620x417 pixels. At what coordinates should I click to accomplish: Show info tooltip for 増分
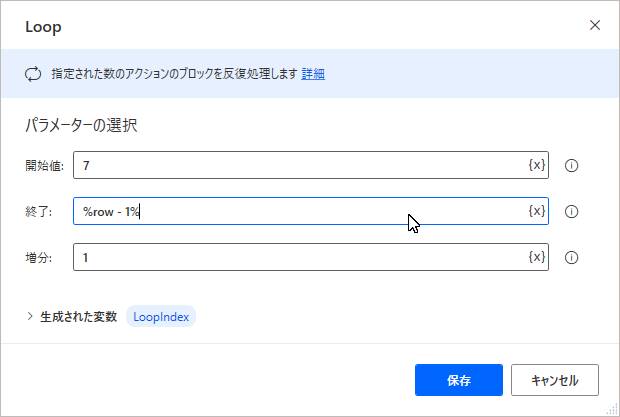(571, 258)
